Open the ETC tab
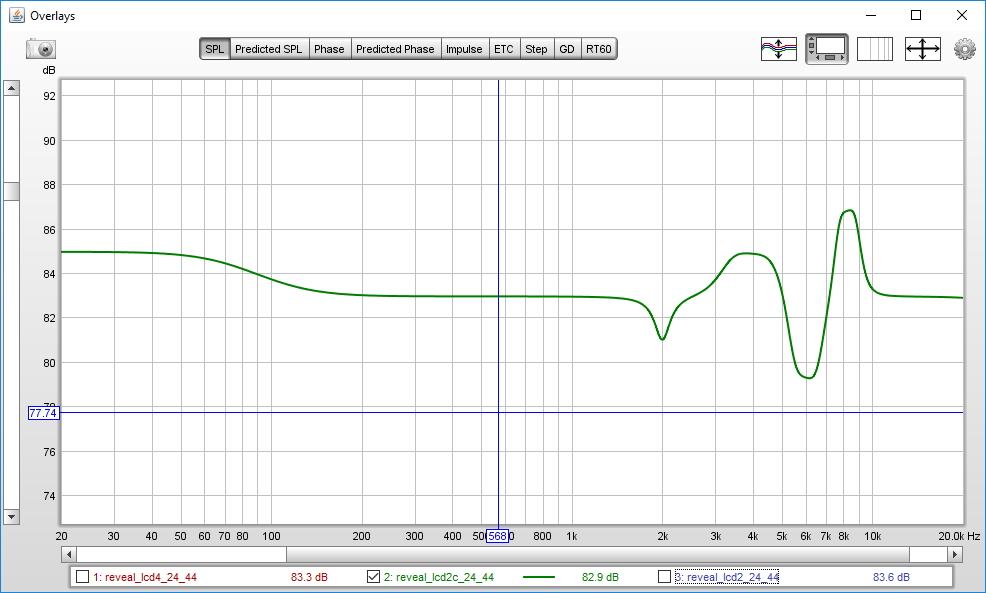986x593 pixels. [504, 49]
